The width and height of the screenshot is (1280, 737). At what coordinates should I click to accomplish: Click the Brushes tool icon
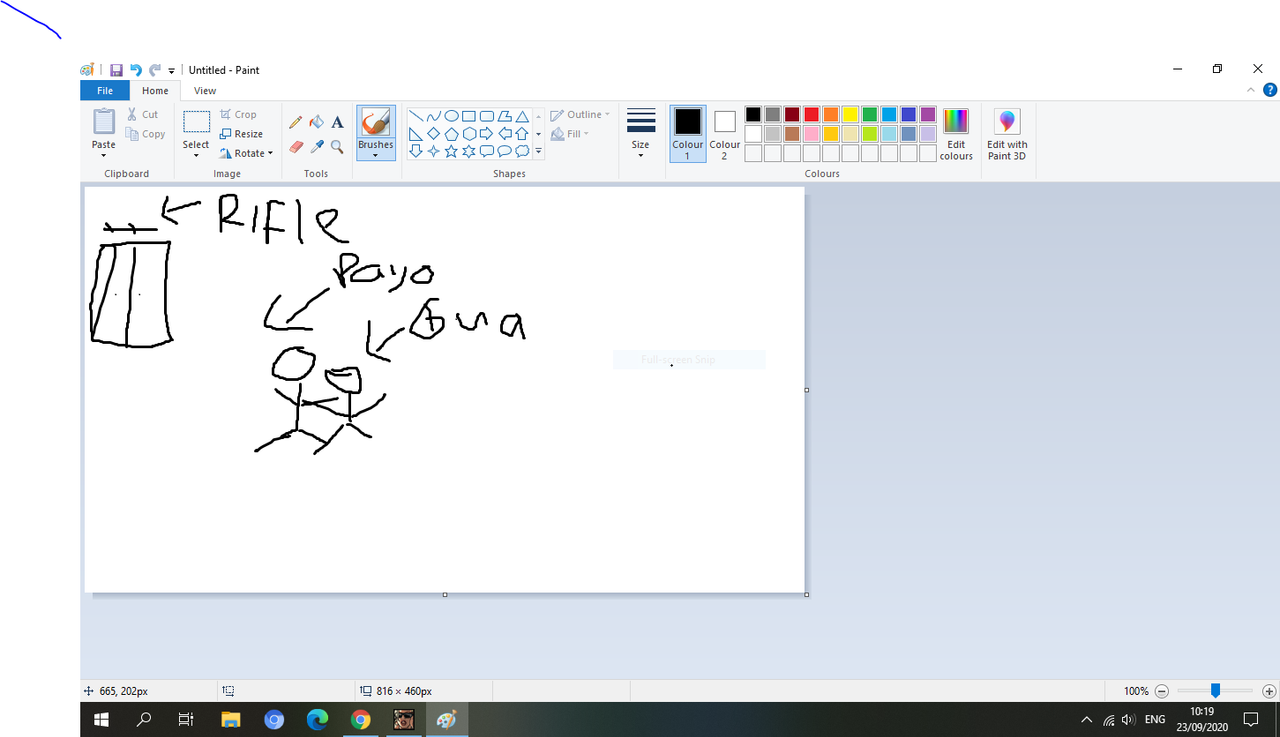[x=376, y=122]
